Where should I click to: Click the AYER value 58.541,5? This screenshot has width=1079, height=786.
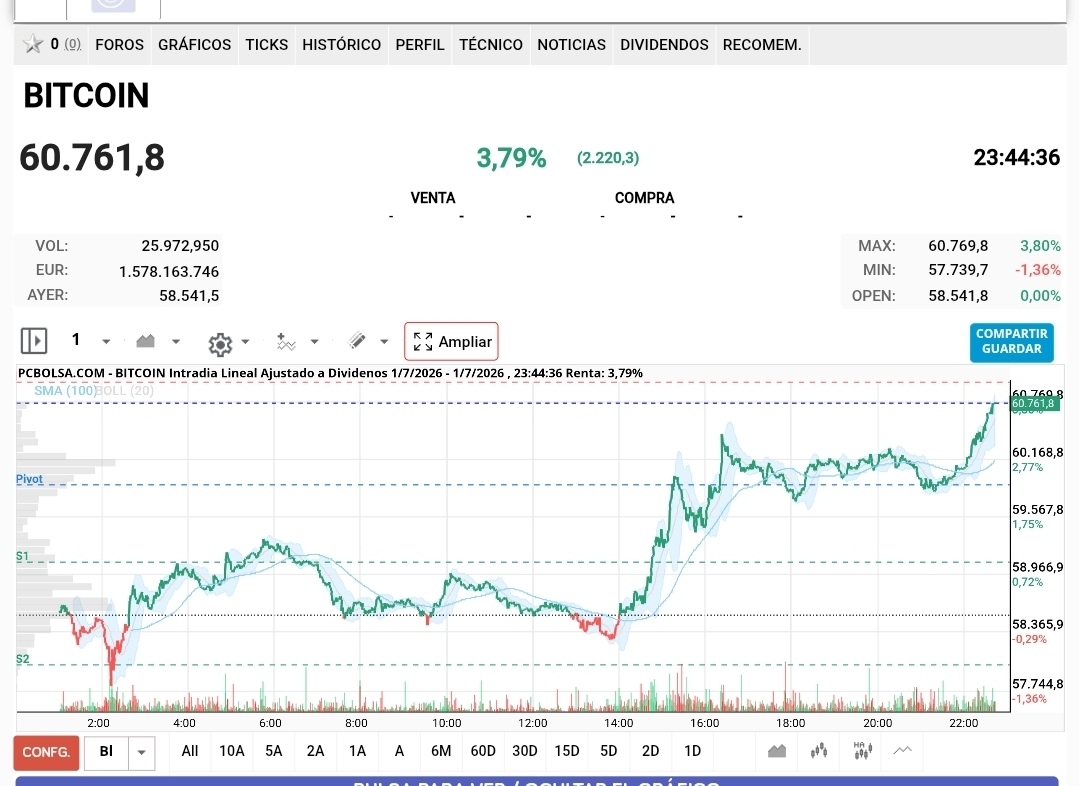tap(189, 296)
